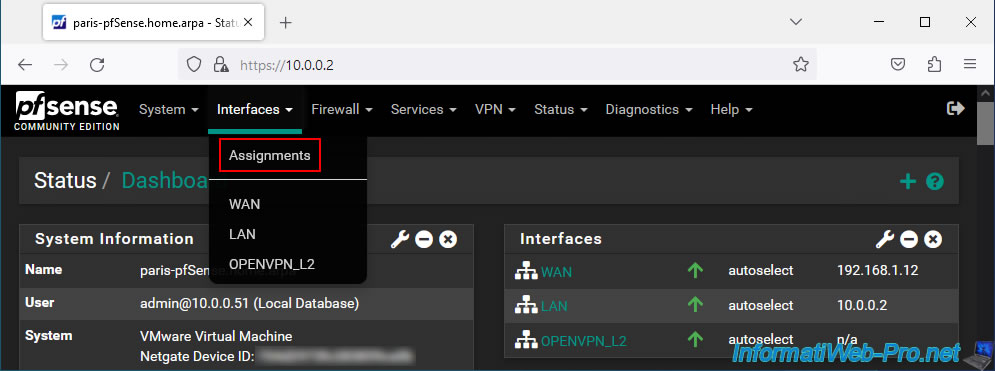Image resolution: width=995 pixels, height=371 pixels.
Task: Open the Firefox hamburger menu
Action: pyautogui.click(x=970, y=65)
